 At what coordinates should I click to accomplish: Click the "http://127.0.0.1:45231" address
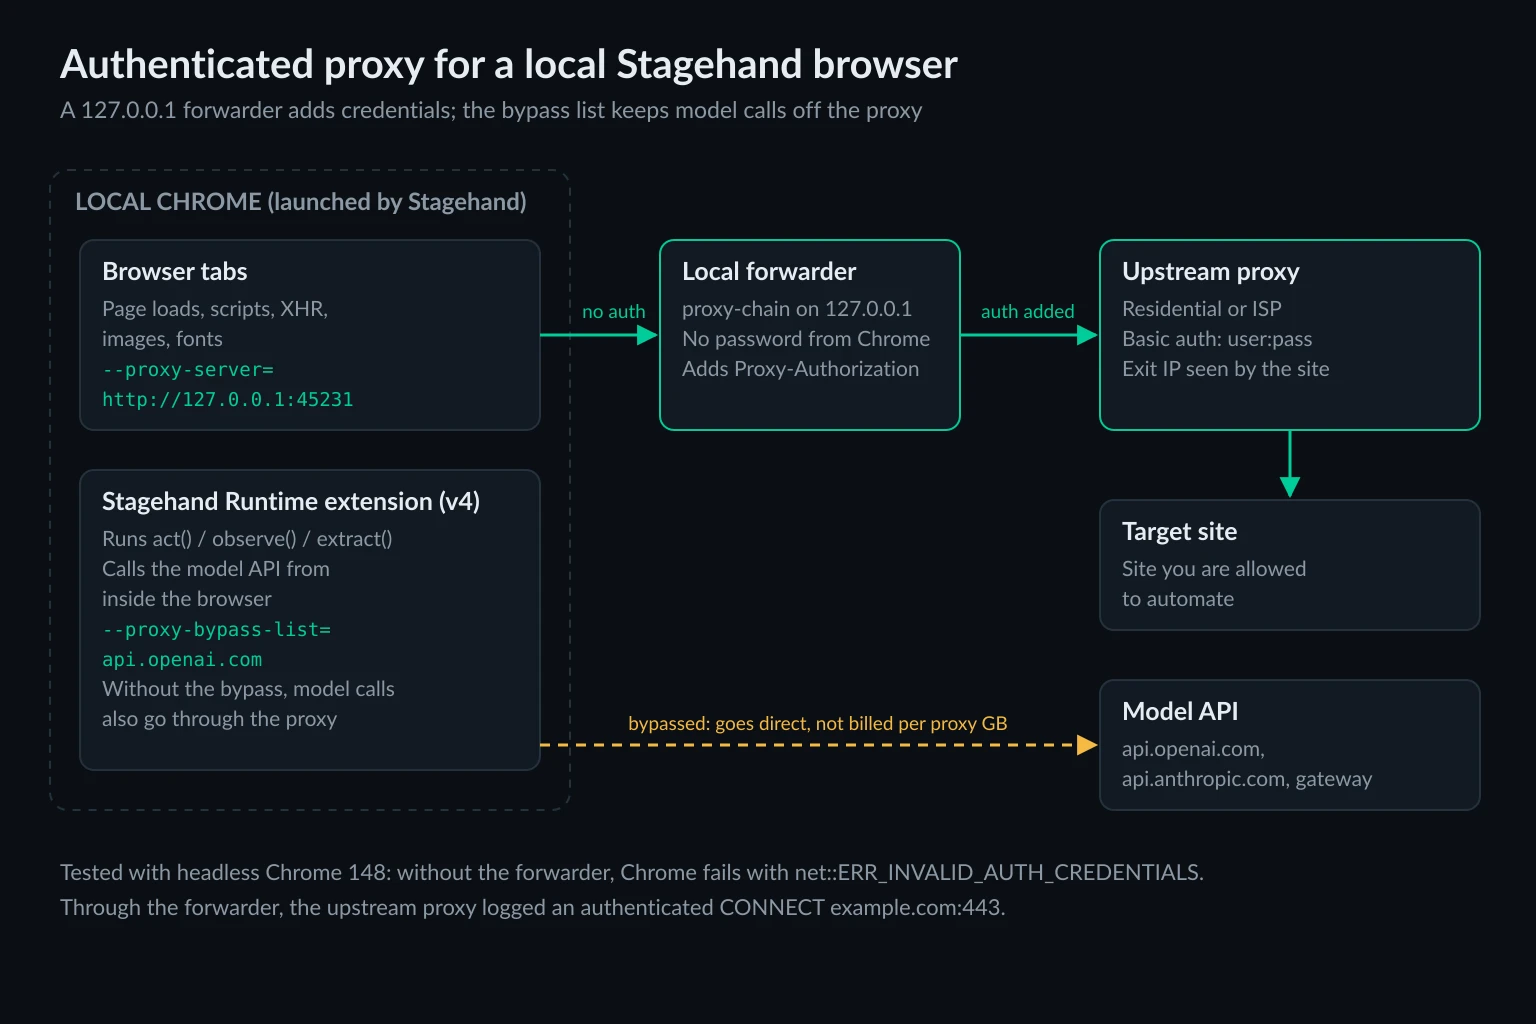click(228, 399)
